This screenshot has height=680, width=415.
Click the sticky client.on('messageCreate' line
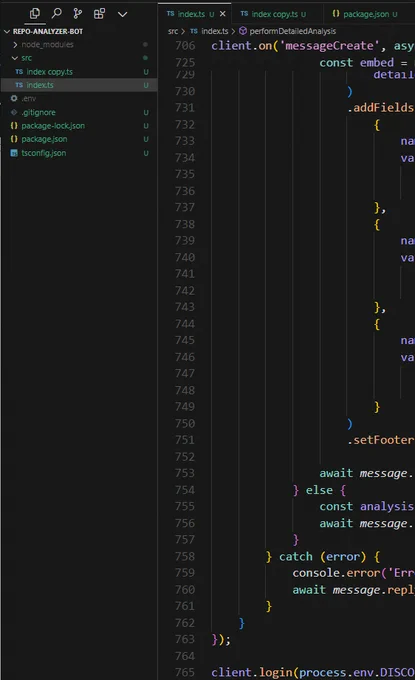(312, 46)
